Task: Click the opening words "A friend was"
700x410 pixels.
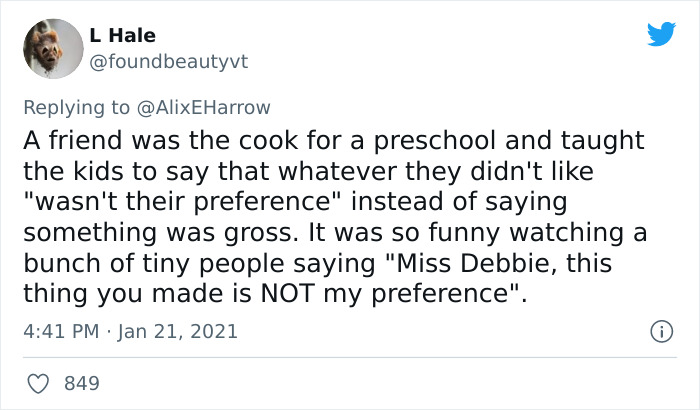Action: pyautogui.click(x=94, y=142)
